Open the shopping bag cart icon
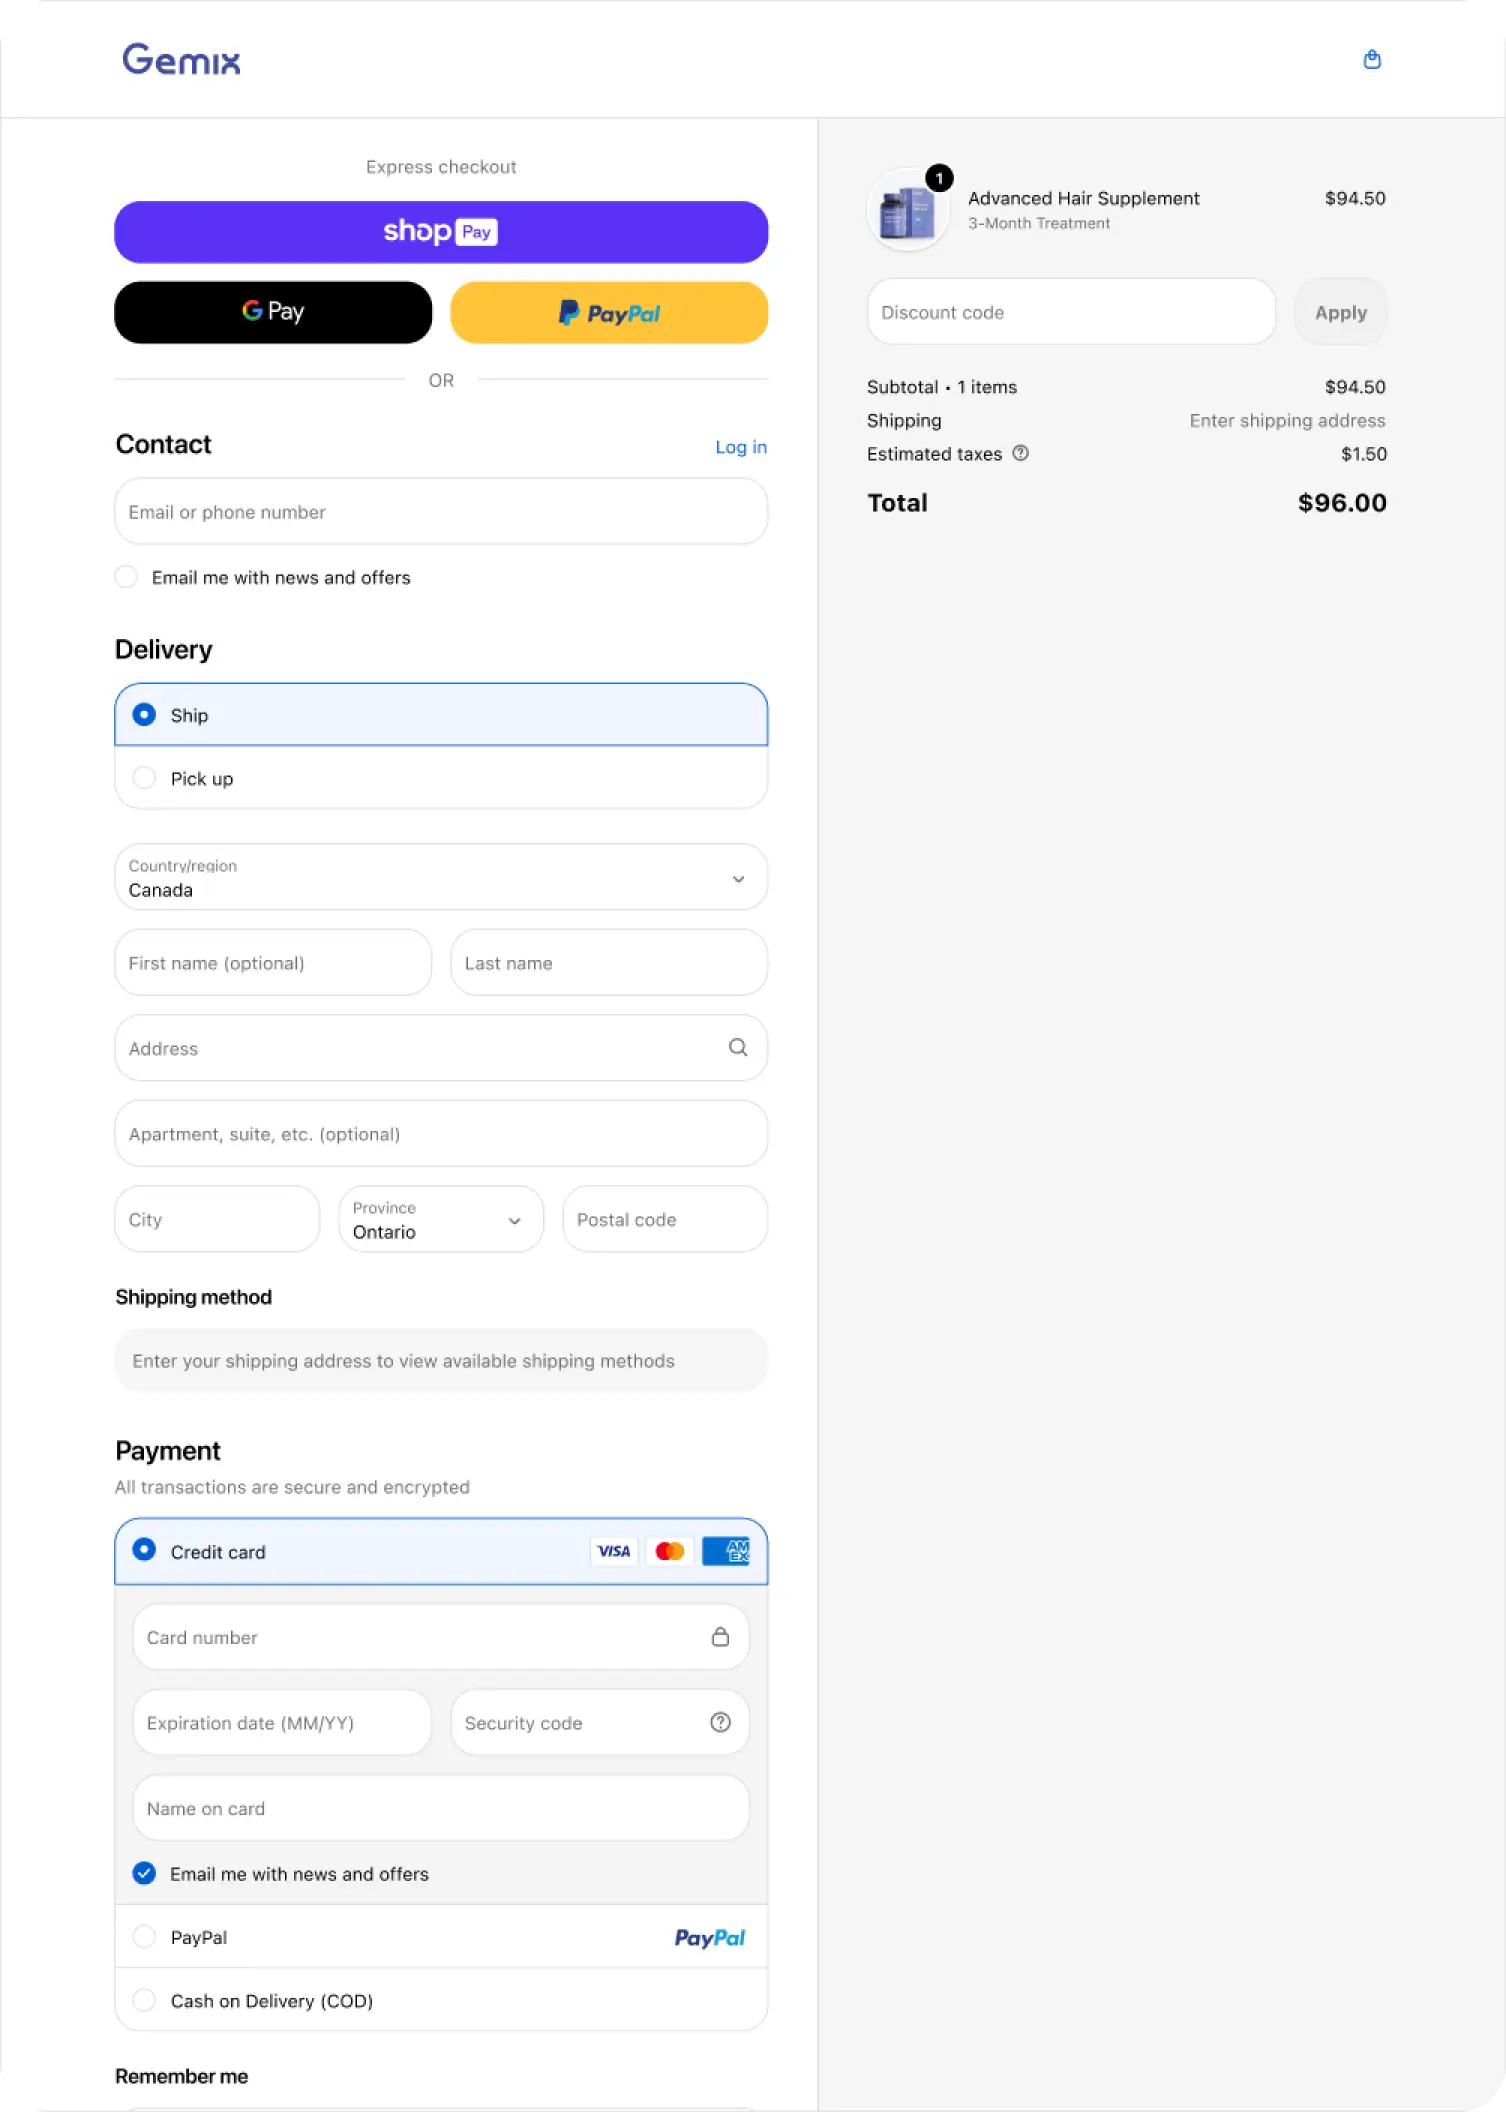Viewport: 1506px width, 2112px height. (1372, 60)
